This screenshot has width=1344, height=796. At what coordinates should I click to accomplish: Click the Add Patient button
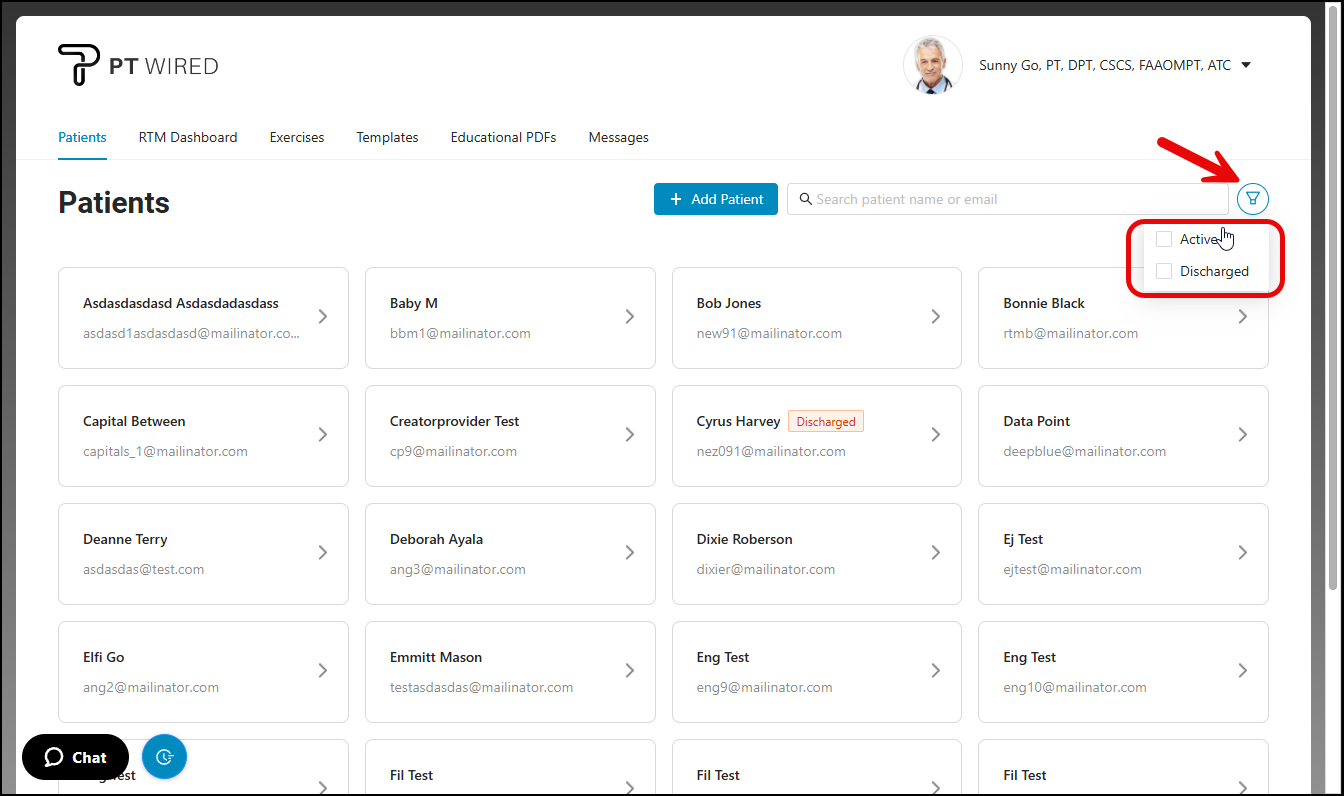[716, 199]
